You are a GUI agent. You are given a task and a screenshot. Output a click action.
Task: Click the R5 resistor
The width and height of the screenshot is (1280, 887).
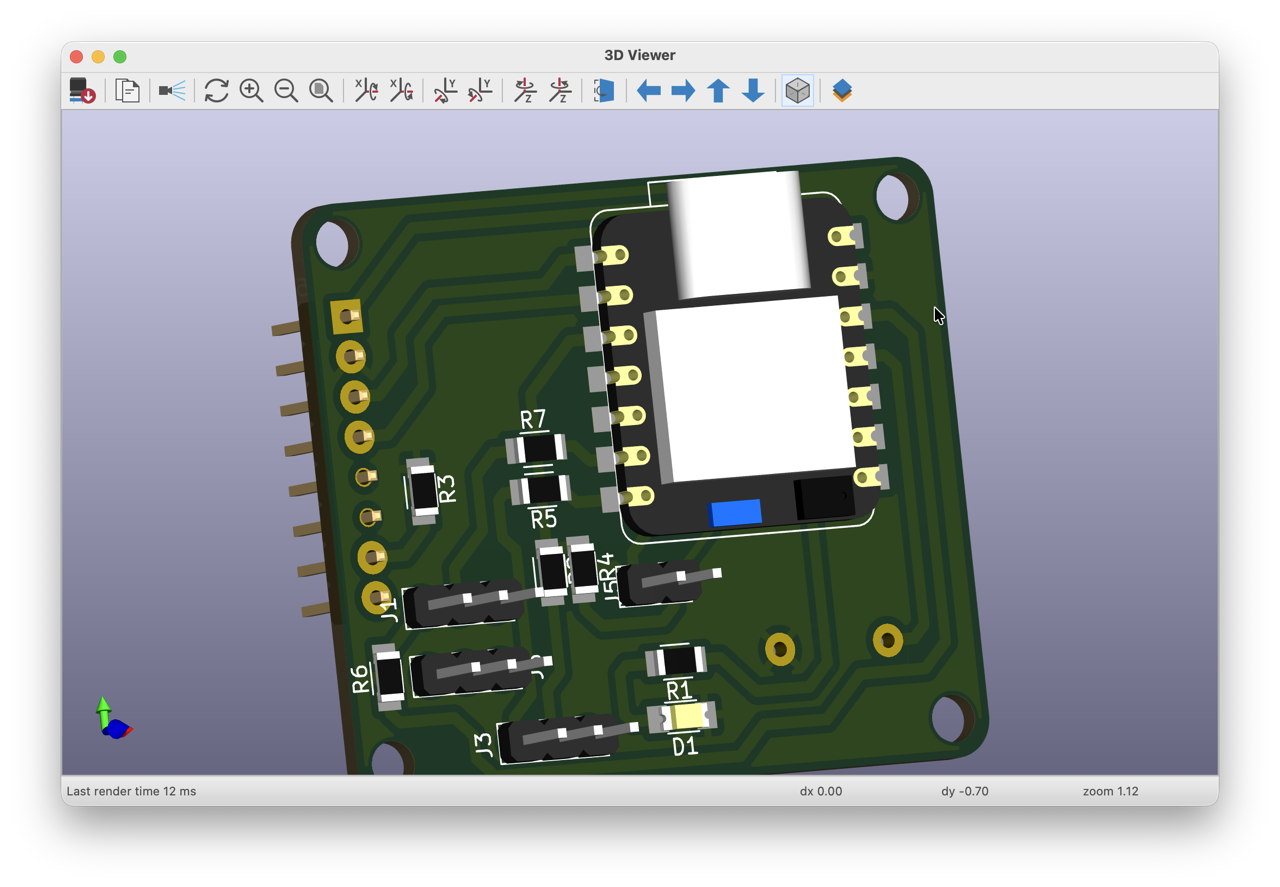pos(541,489)
